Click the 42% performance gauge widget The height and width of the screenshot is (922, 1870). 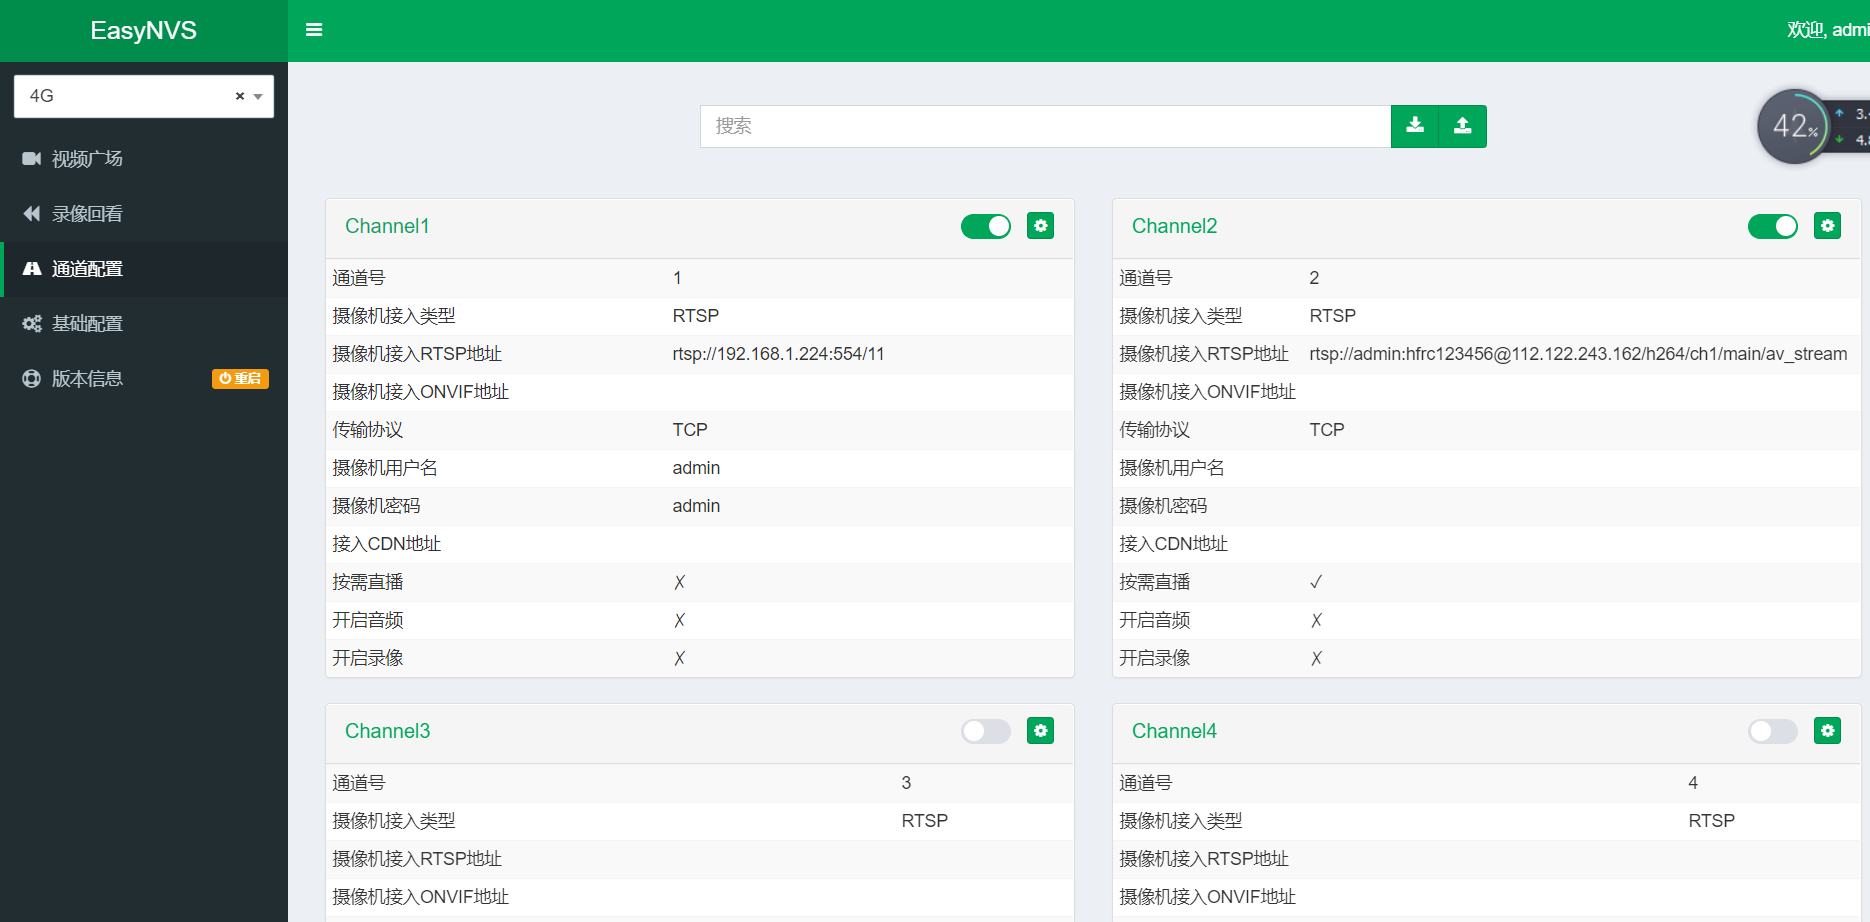[1794, 126]
